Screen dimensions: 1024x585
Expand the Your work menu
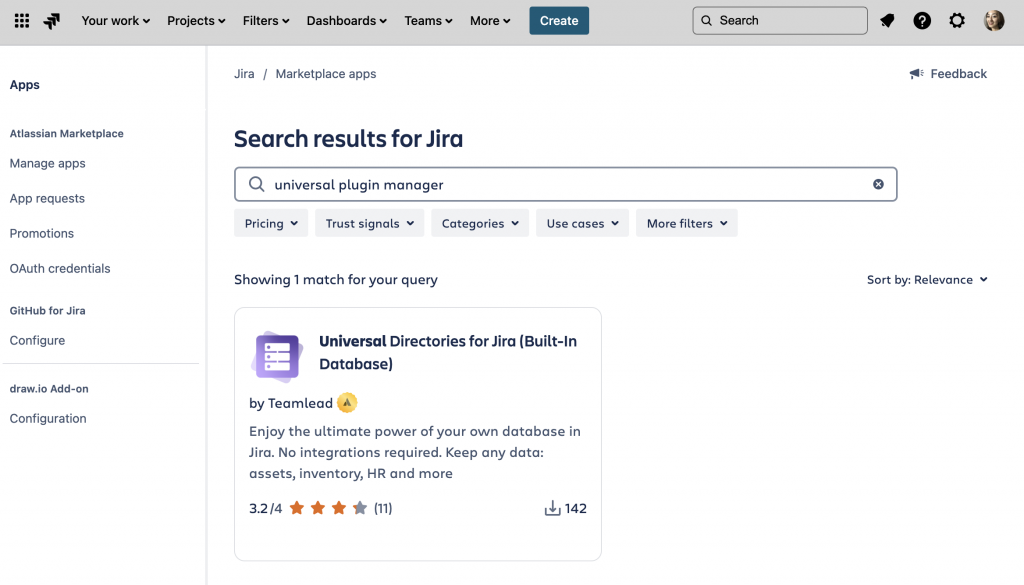point(116,21)
